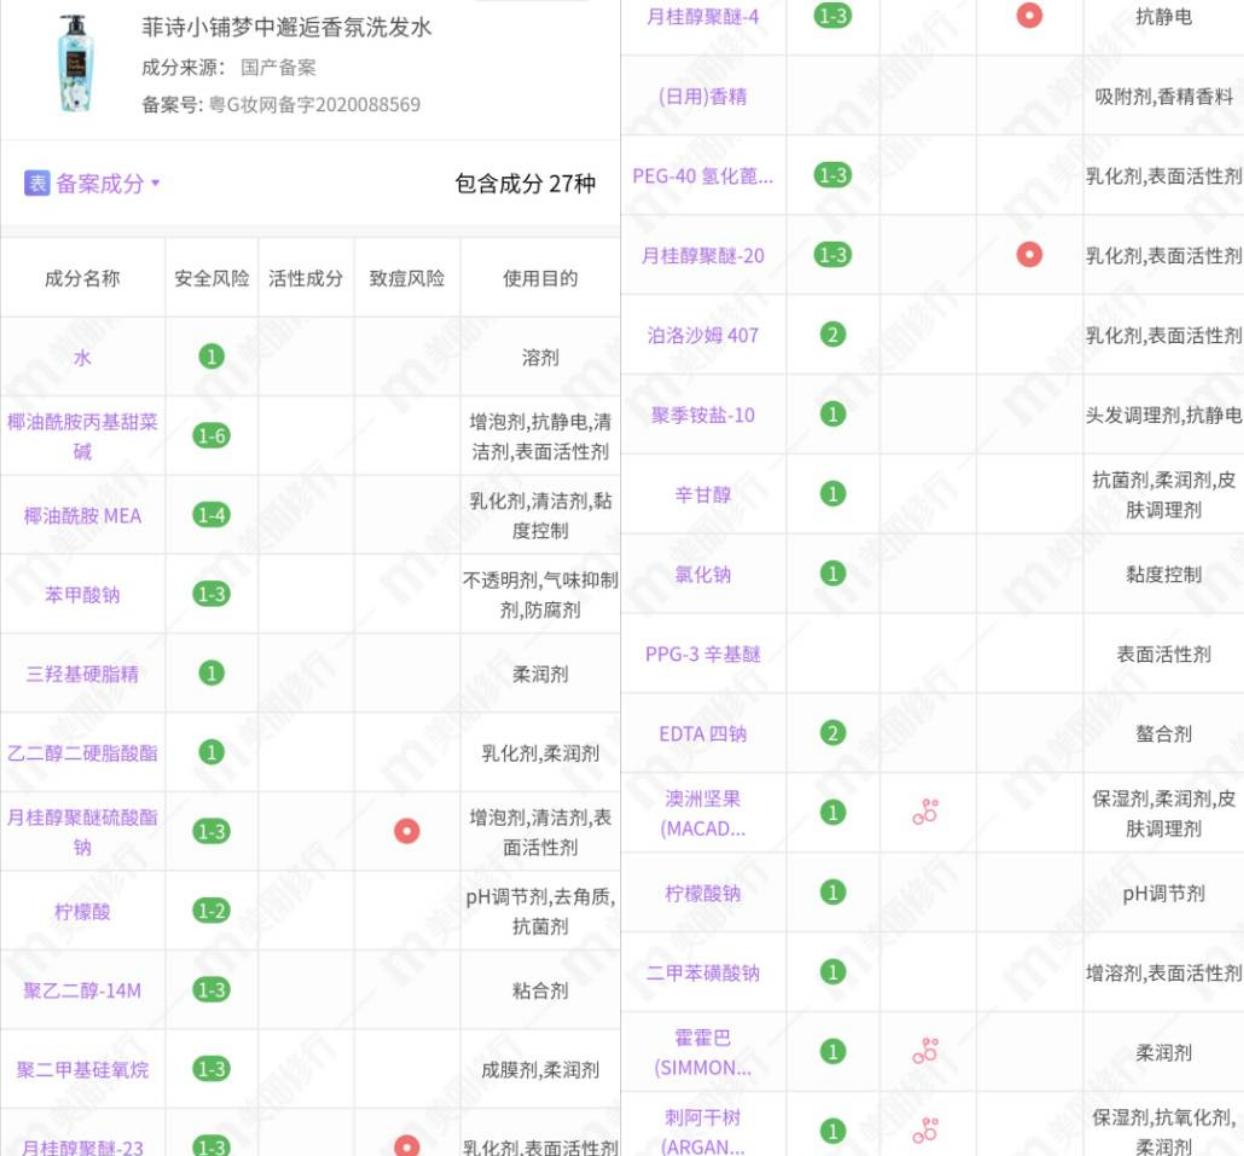Click the safety risk badge for 泊洛沙姆 407

click(831, 335)
